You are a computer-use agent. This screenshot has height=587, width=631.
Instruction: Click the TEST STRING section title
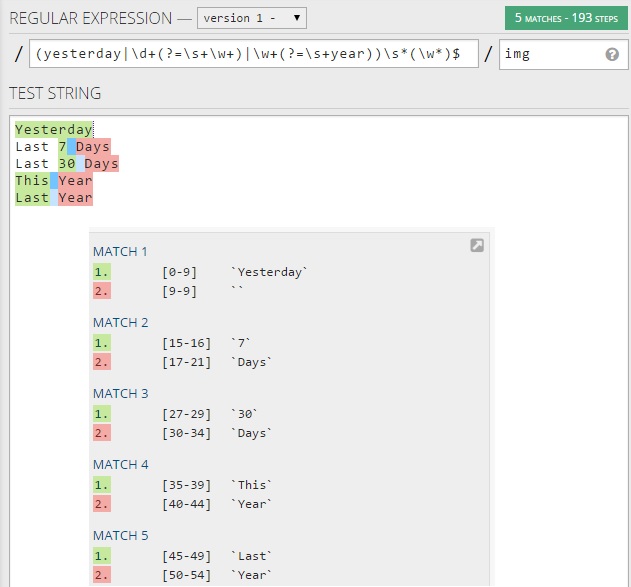coord(55,93)
